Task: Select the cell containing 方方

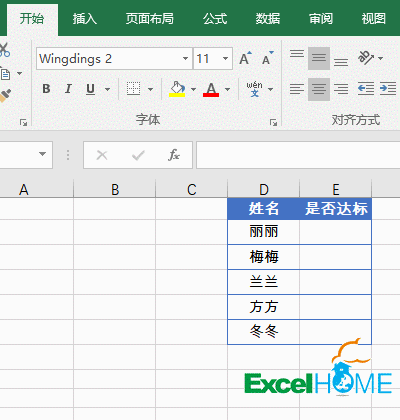Action: point(264,307)
